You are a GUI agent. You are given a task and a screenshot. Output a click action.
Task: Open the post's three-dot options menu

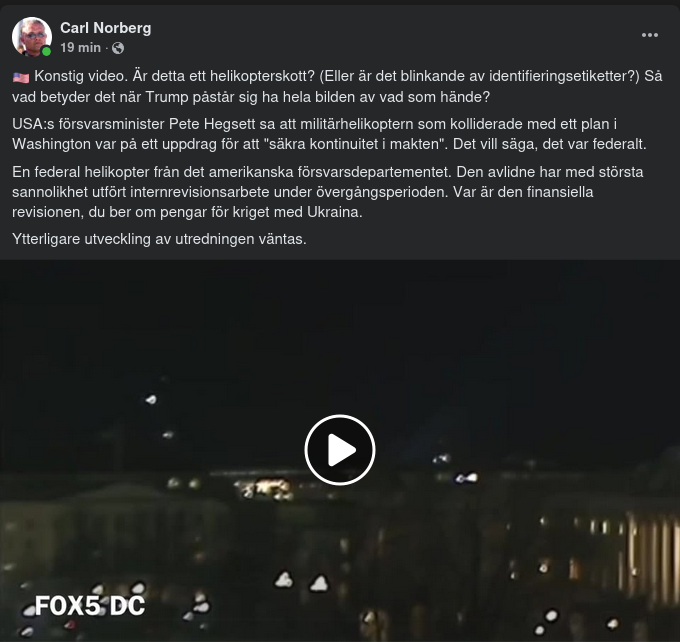(x=650, y=35)
